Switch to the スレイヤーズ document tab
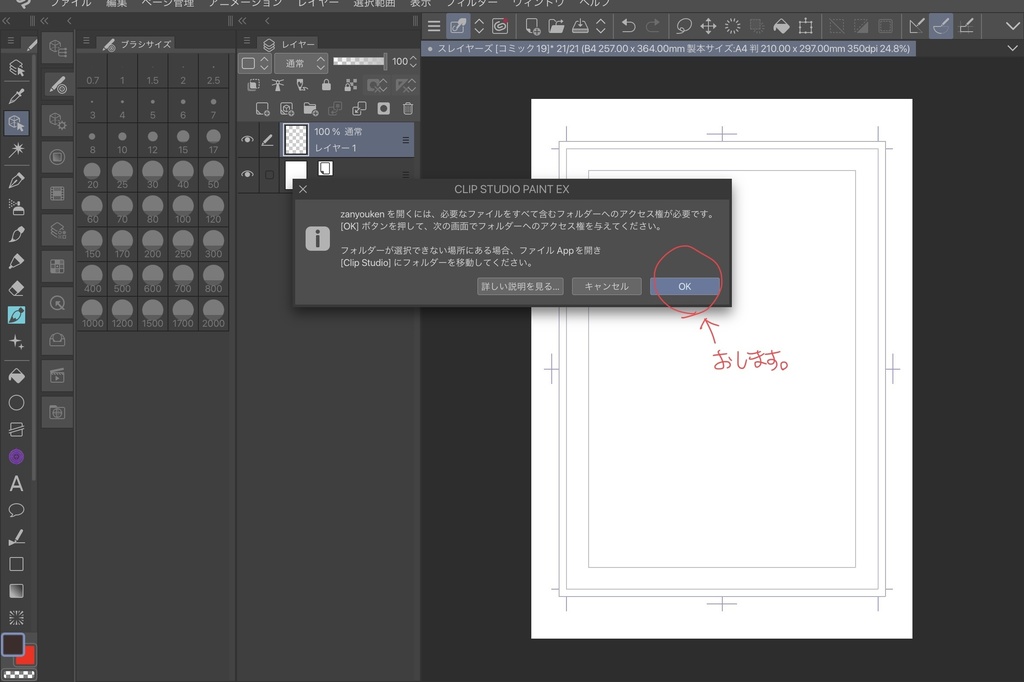The width and height of the screenshot is (1024, 682). pyautogui.click(x=669, y=48)
